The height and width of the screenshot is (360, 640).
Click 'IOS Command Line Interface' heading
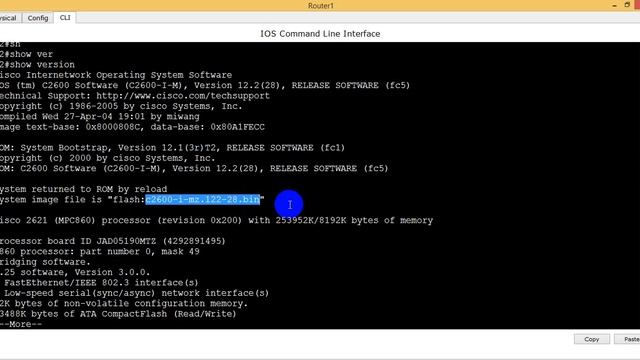[x=320, y=33]
